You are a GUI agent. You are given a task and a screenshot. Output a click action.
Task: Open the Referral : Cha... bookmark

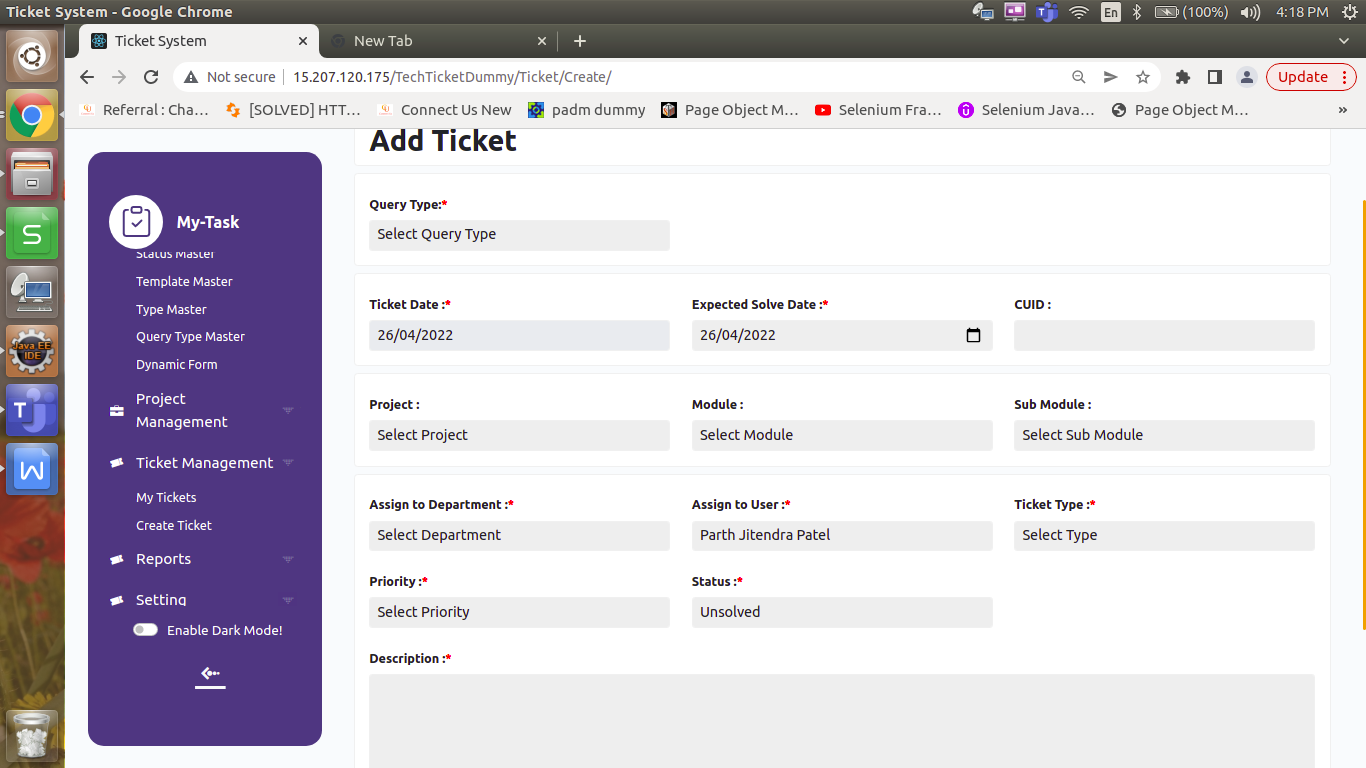tap(144, 110)
